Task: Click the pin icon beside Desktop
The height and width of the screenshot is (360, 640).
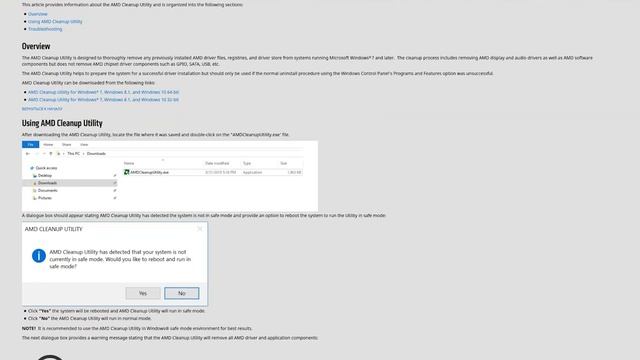Action: click(115, 176)
